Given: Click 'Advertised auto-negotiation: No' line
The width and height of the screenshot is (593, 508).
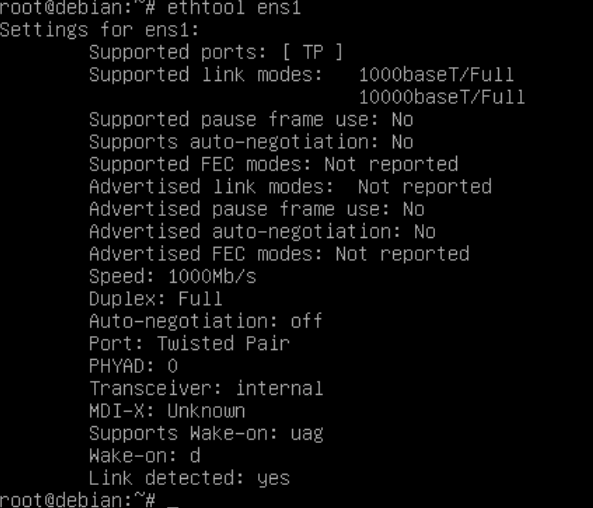Looking at the screenshot, I should 262,231.
